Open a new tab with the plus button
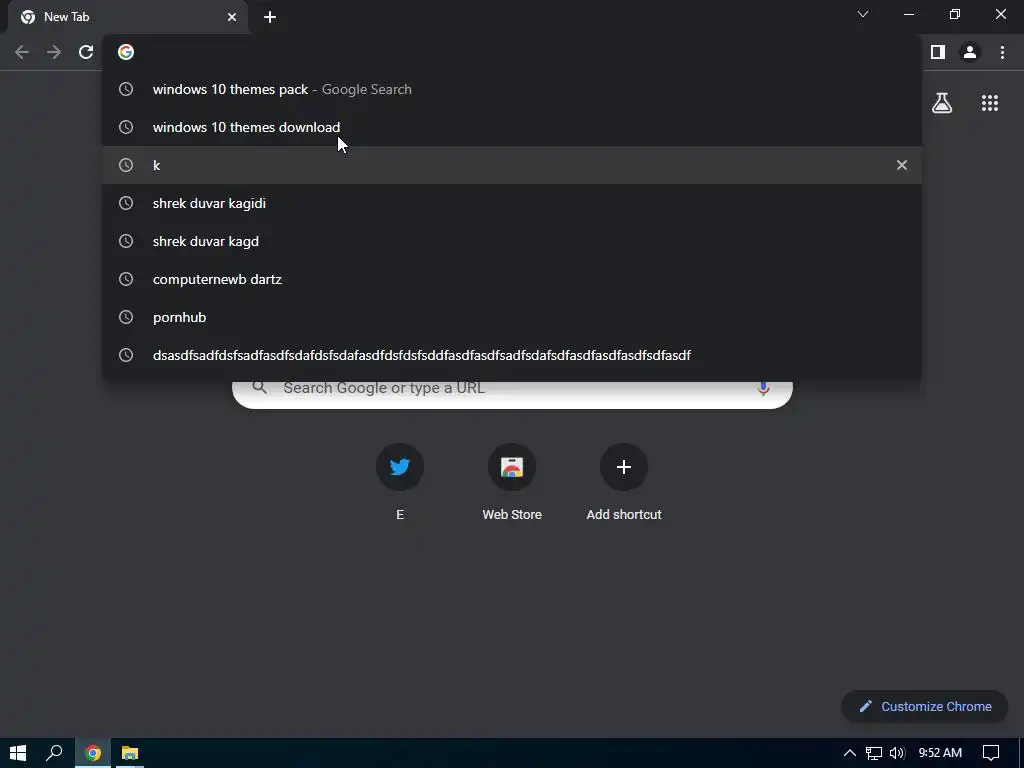 click(270, 18)
